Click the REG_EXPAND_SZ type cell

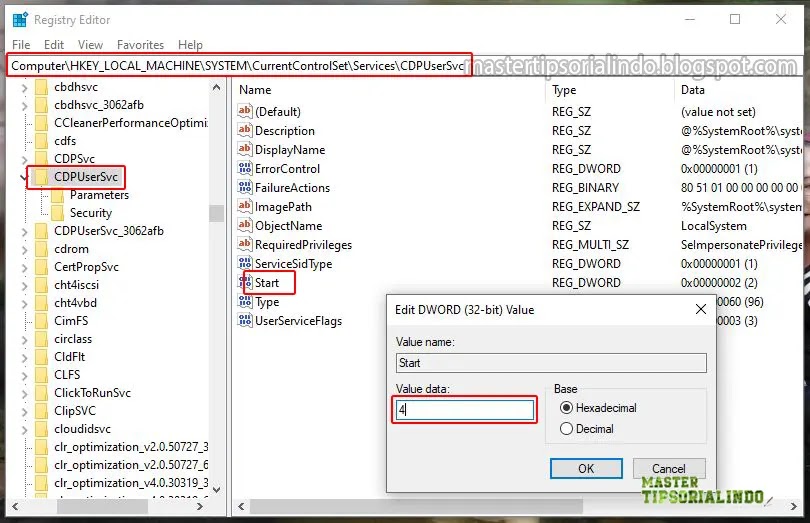point(596,207)
